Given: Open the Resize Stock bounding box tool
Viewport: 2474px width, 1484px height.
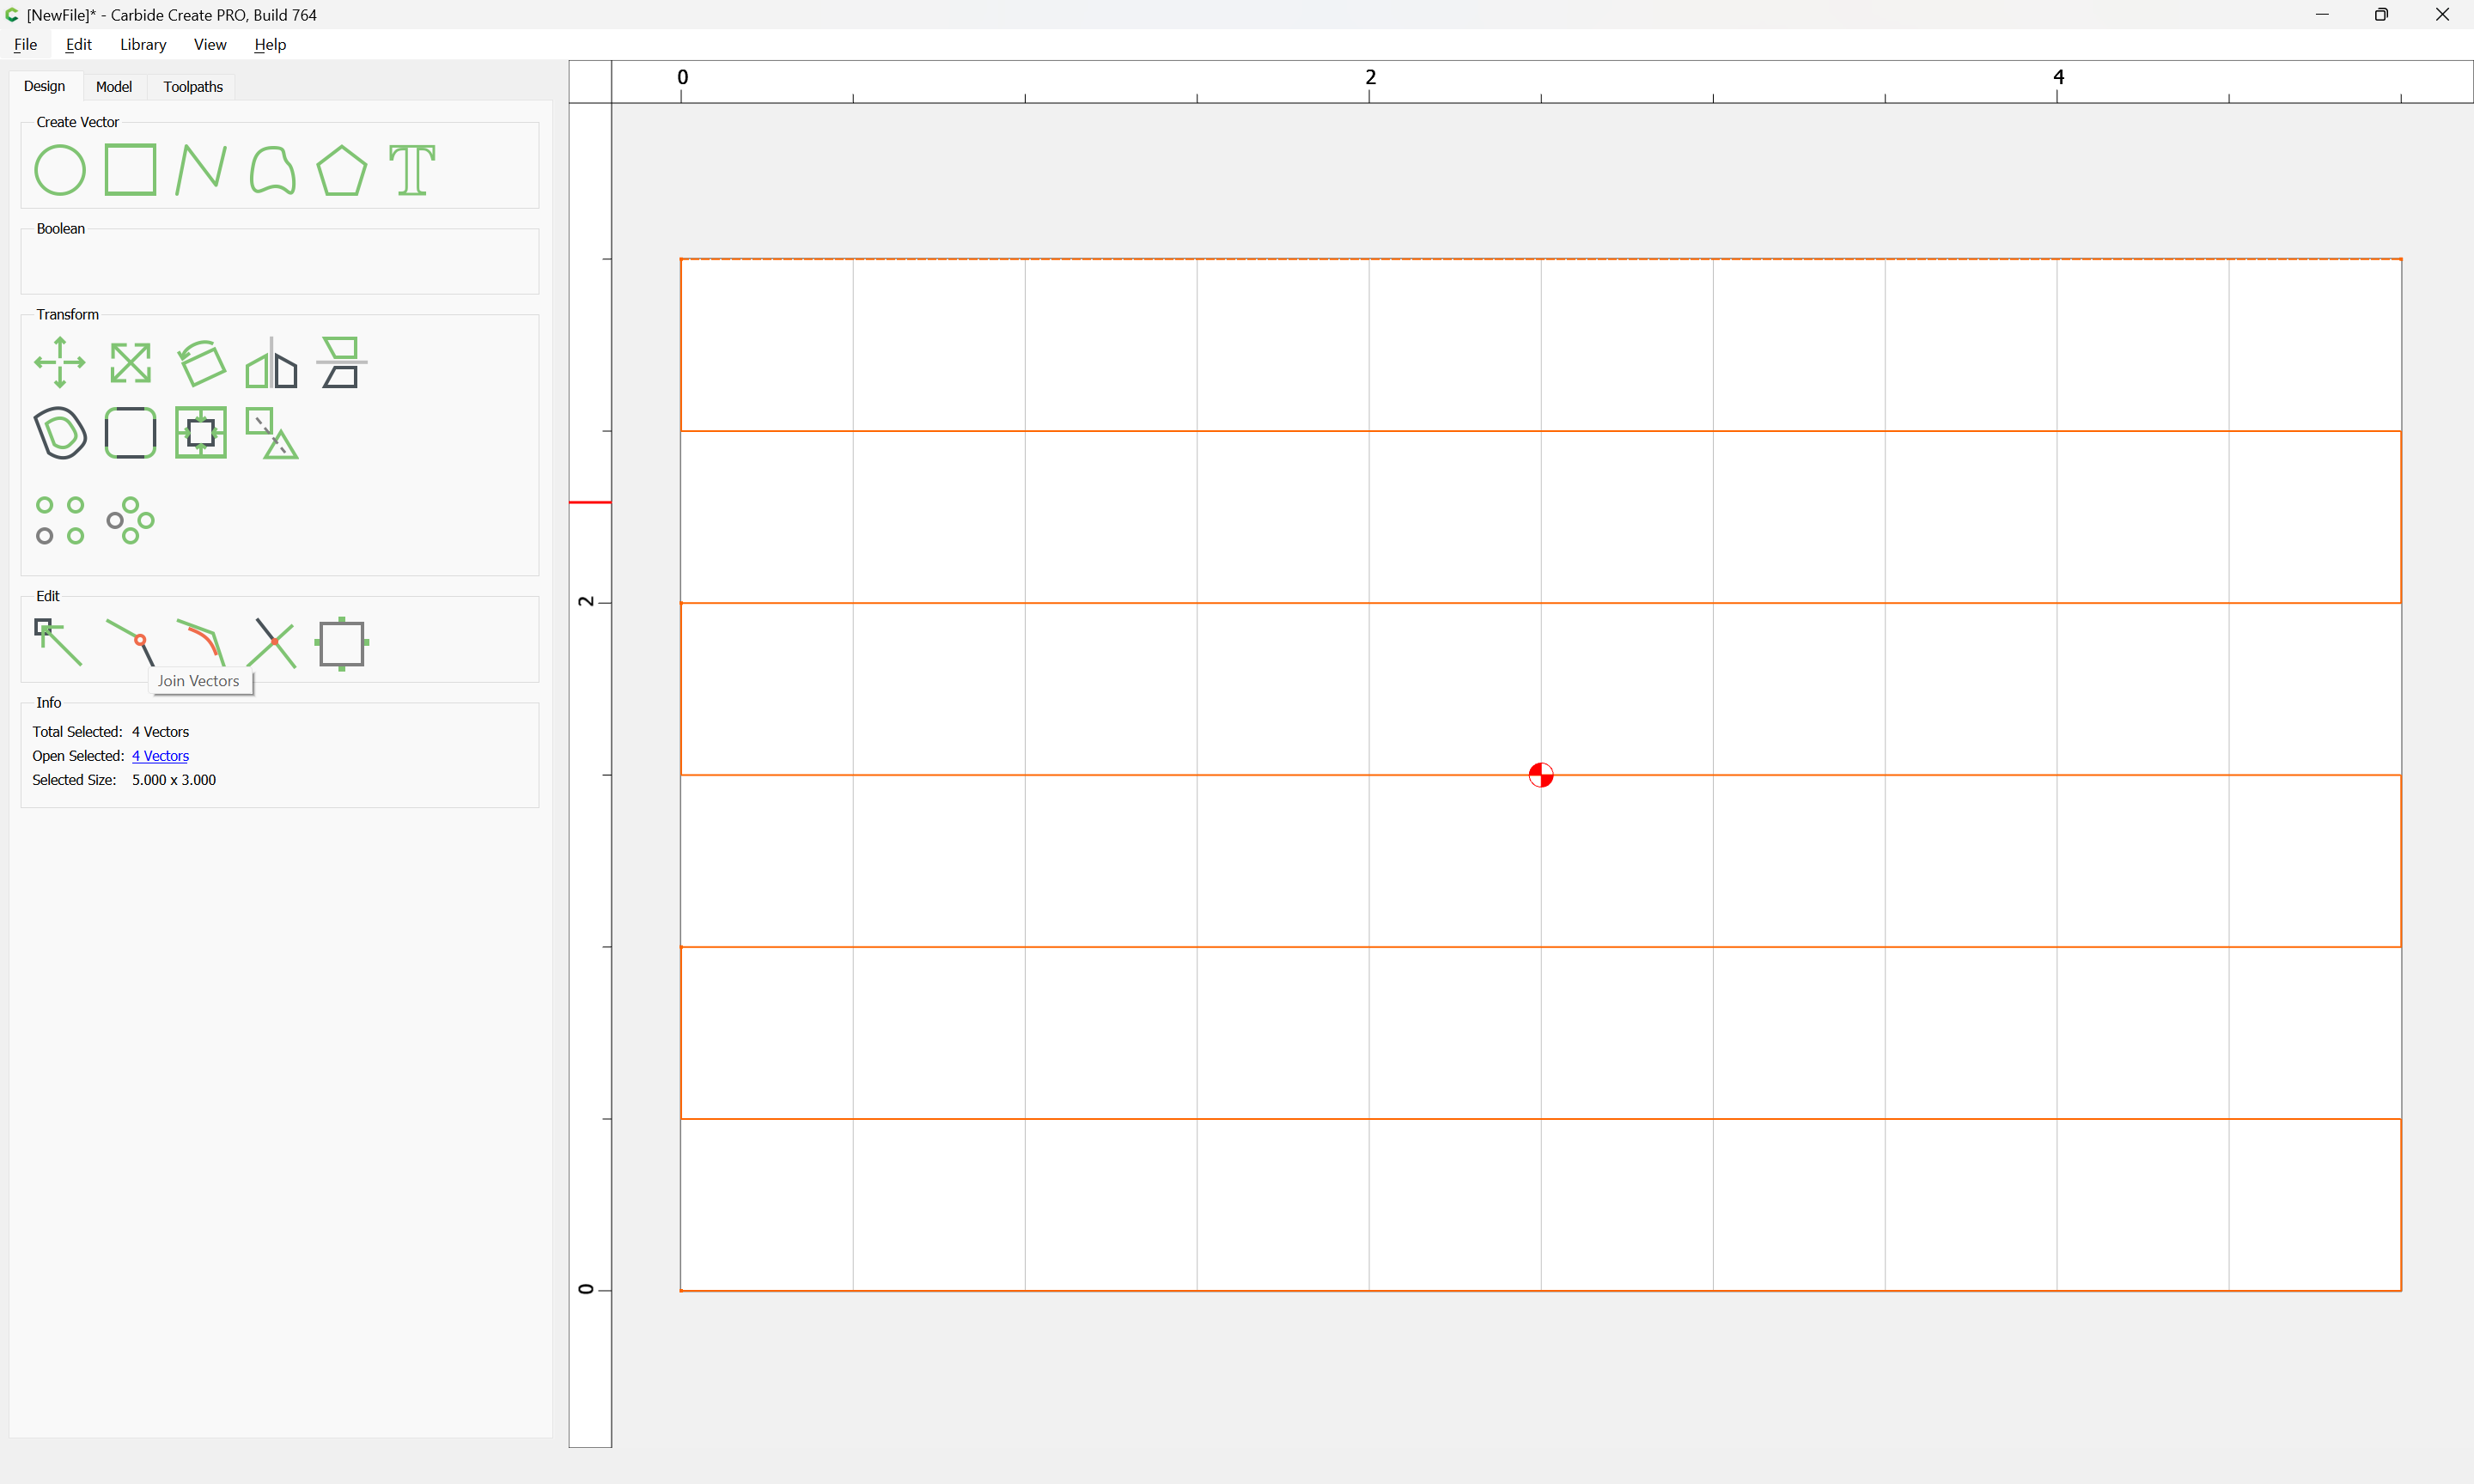Looking at the screenshot, I should [x=342, y=644].
